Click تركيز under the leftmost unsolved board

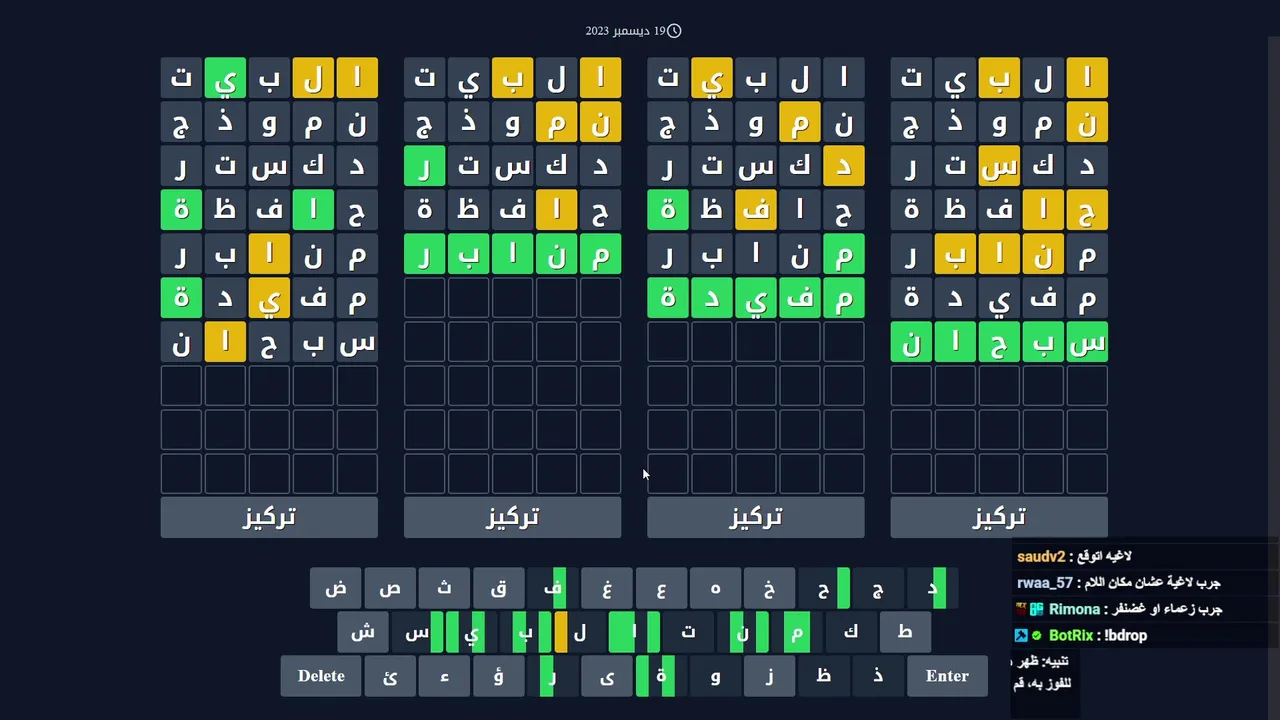(x=269, y=517)
